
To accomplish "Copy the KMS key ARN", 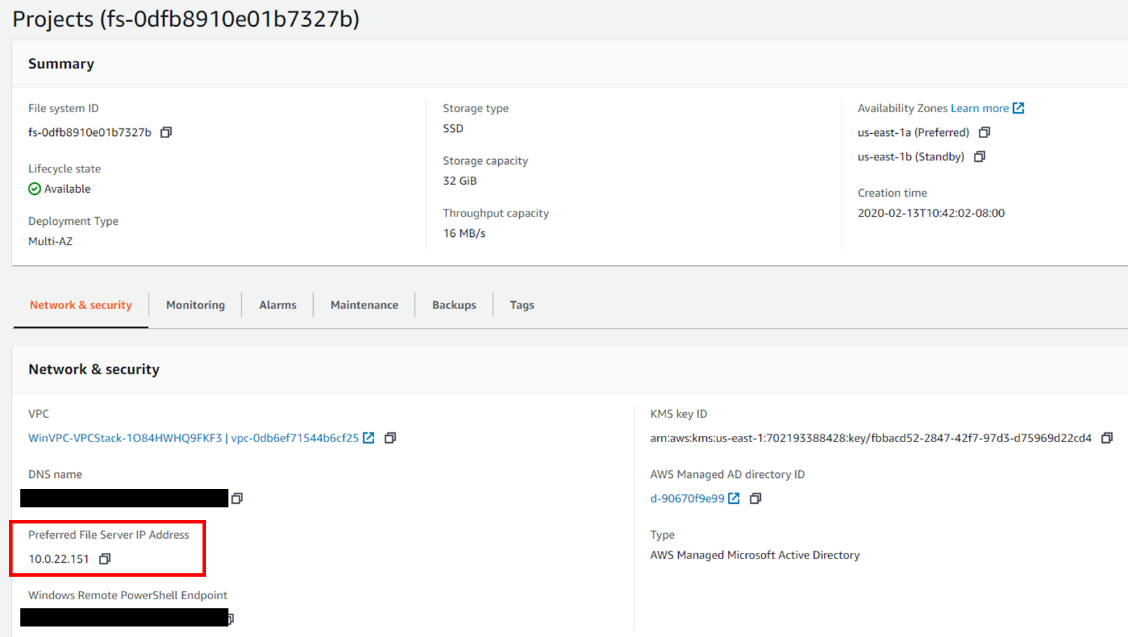I will pos(1107,437).
